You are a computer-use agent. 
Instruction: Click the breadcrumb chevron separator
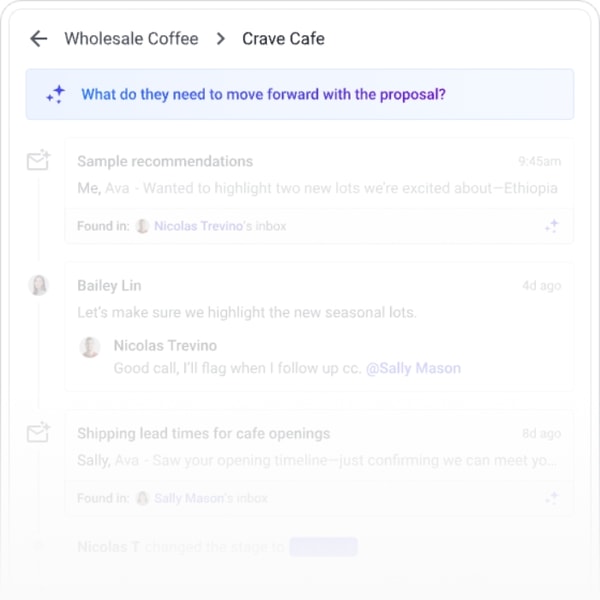(220, 39)
